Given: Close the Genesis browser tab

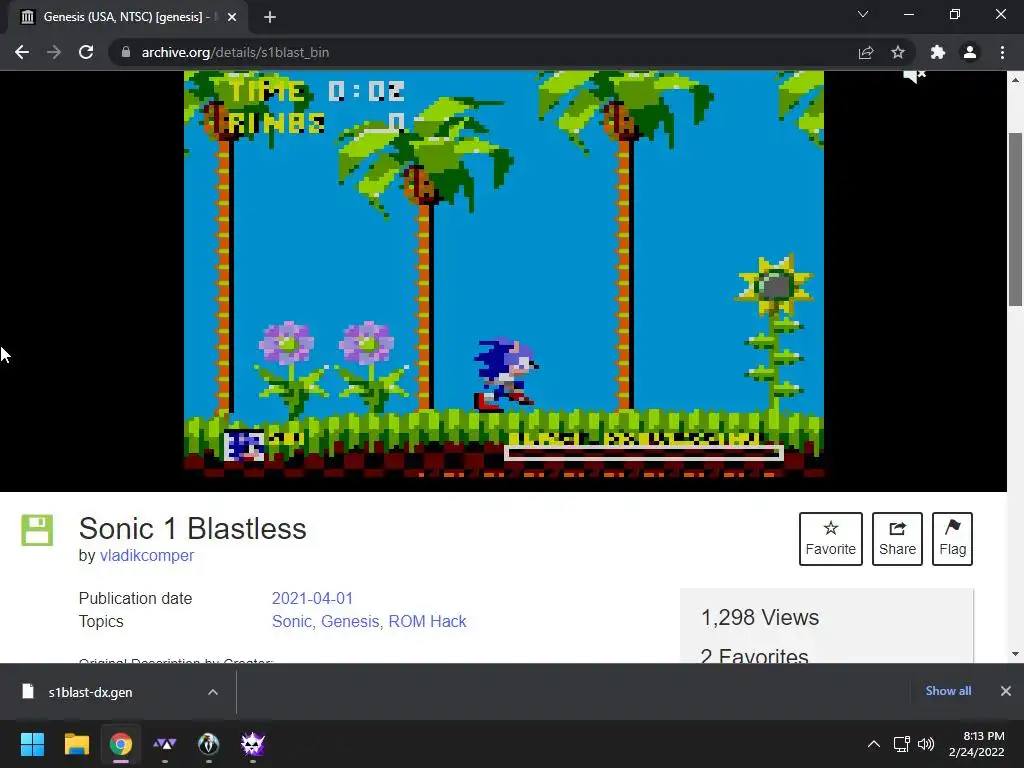Looking at the screenshot, I should (x=232, y=17).
